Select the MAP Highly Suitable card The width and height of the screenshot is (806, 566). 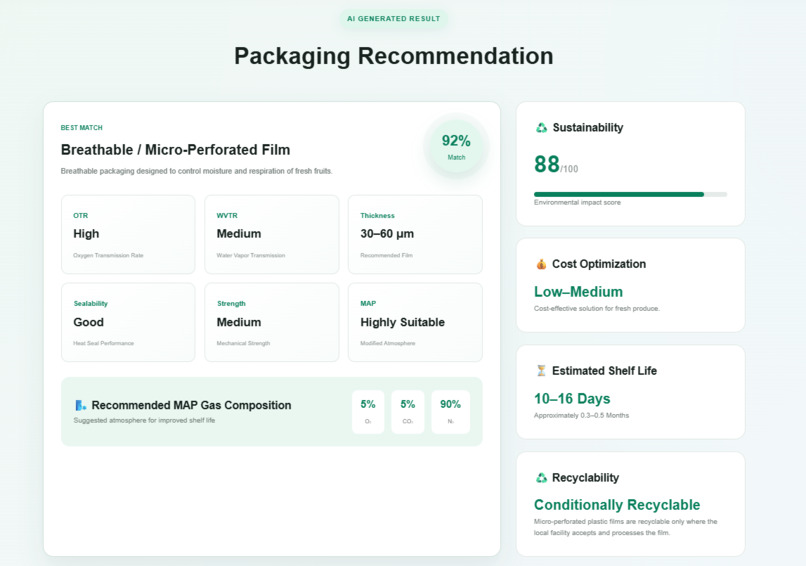pyautogui.click(x=415, y=322)
